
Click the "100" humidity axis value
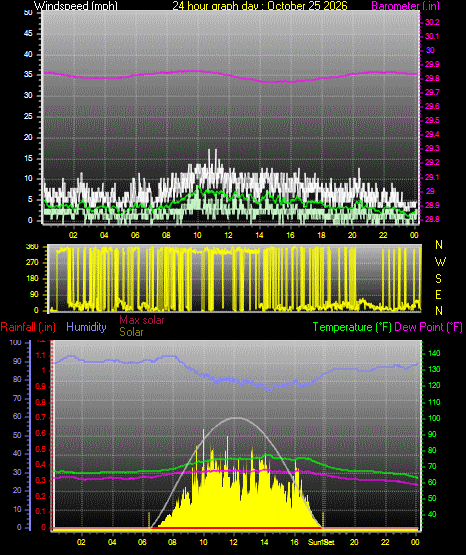[x=16, y=342]
